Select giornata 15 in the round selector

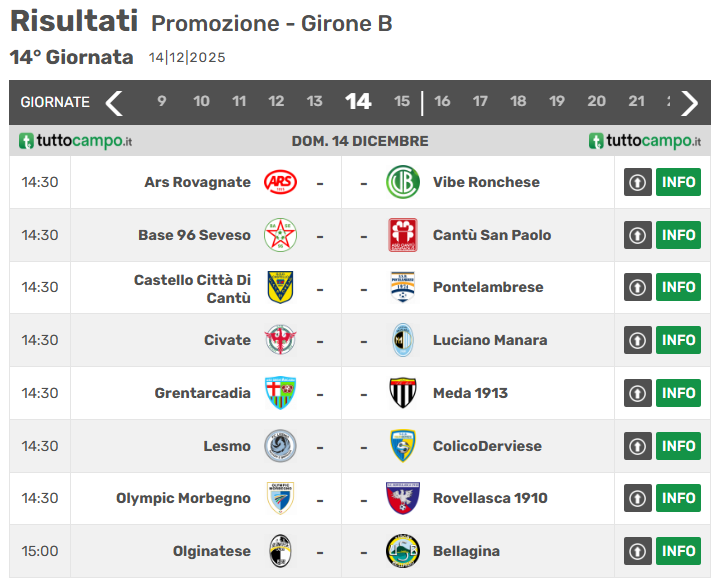402,101
